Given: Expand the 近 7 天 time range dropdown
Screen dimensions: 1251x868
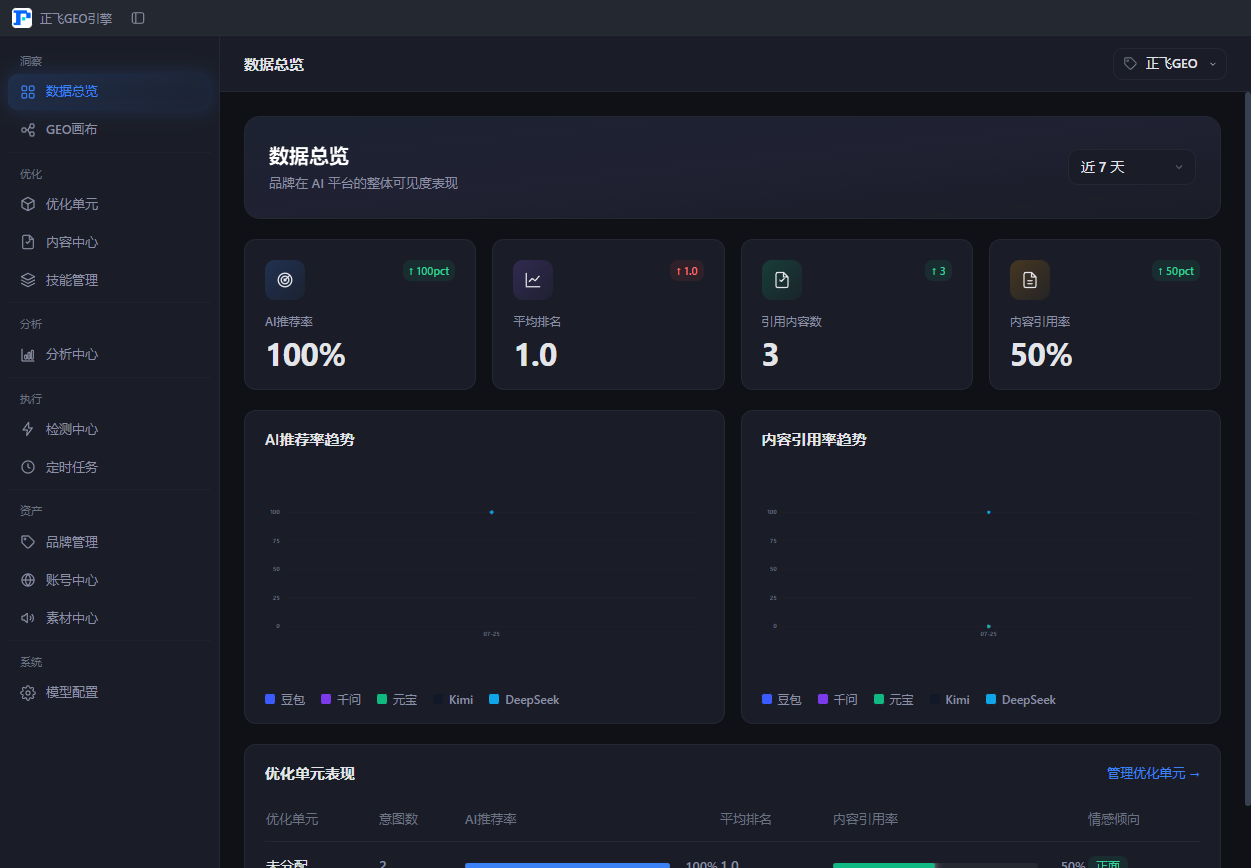Looking at the screenshot, I should click(x=1132, y=167).
